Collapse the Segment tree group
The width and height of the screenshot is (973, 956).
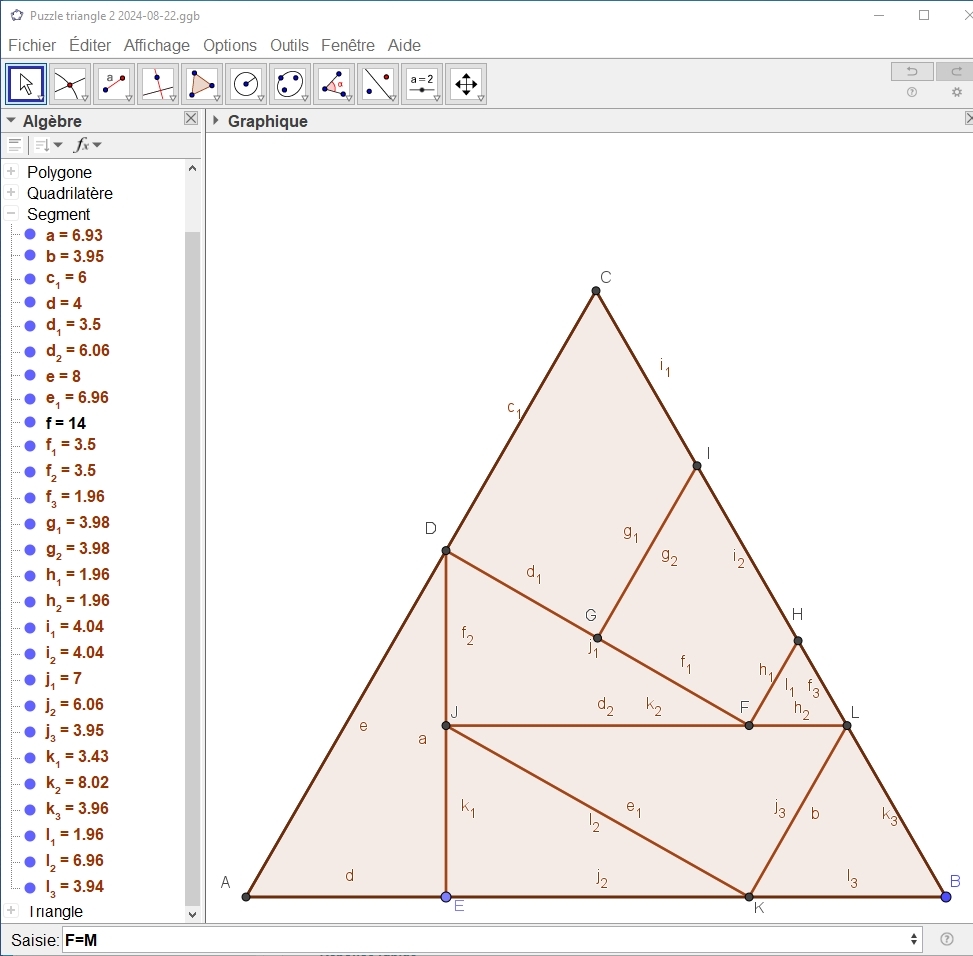pos(12,214)
